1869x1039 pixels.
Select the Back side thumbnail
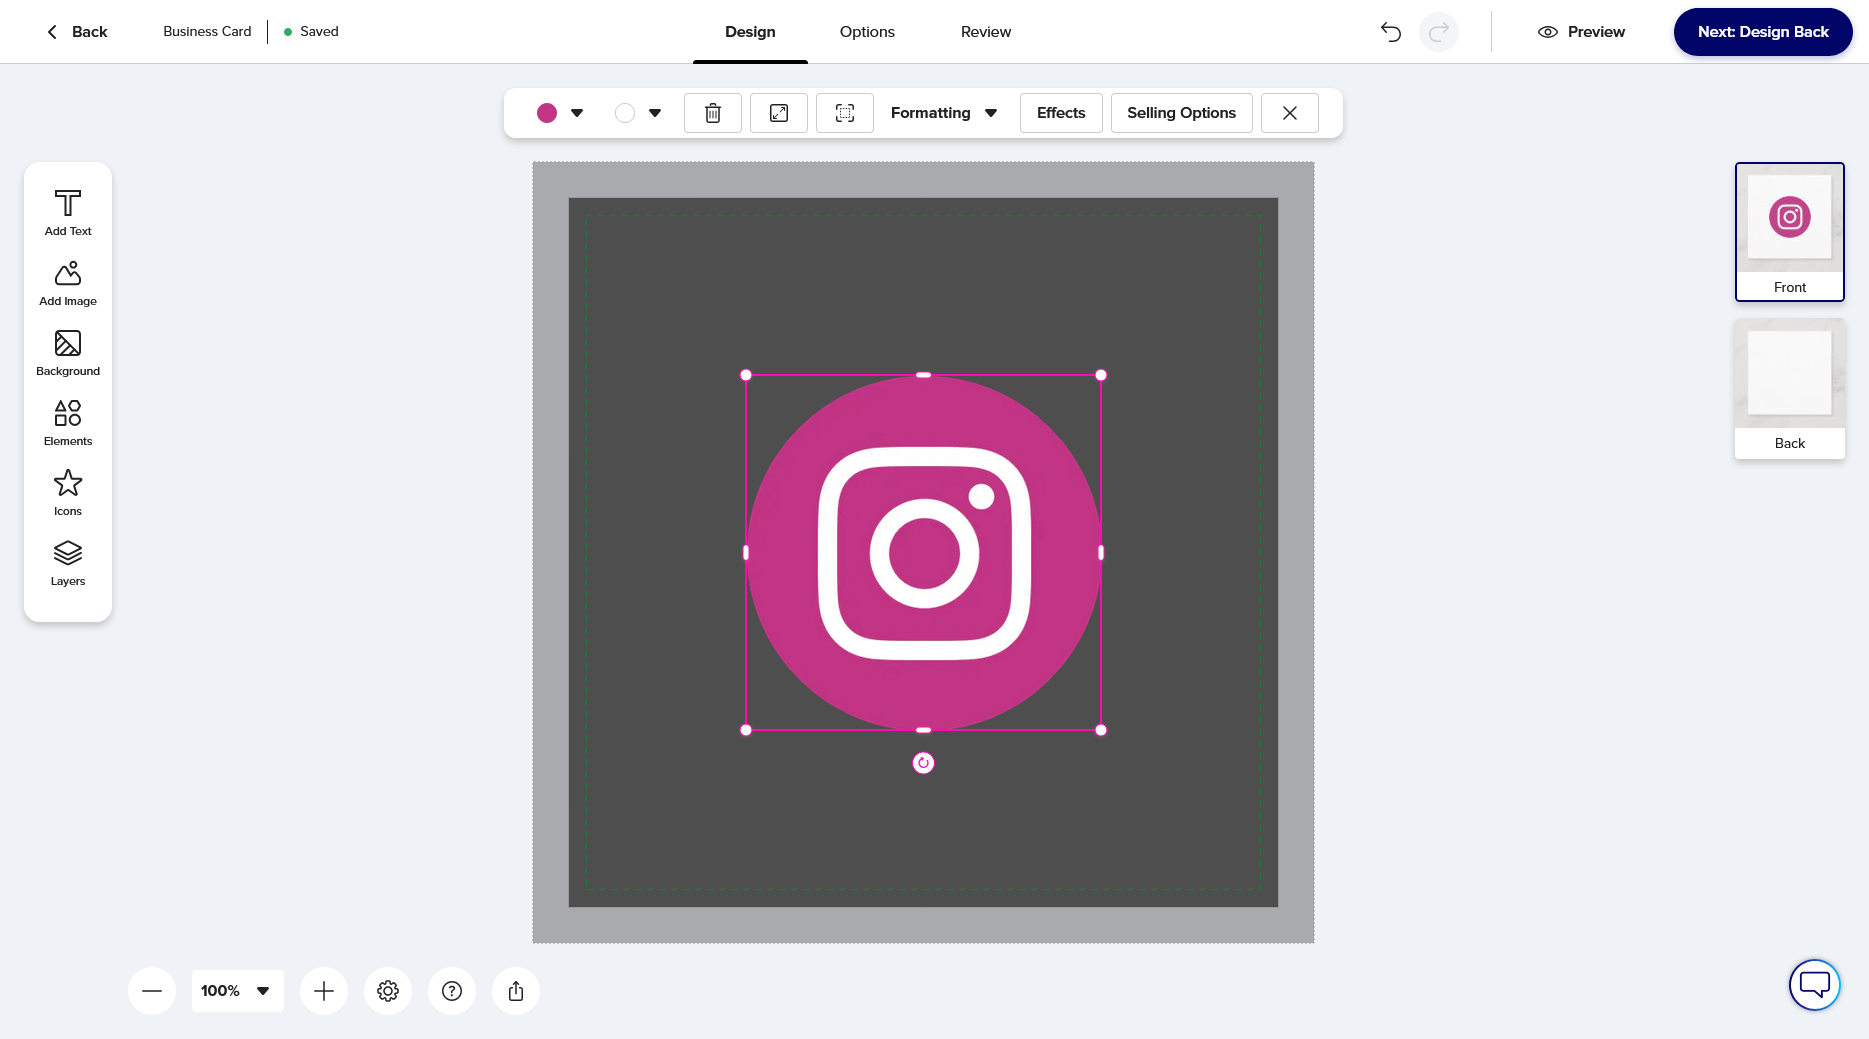(1790, 388)
